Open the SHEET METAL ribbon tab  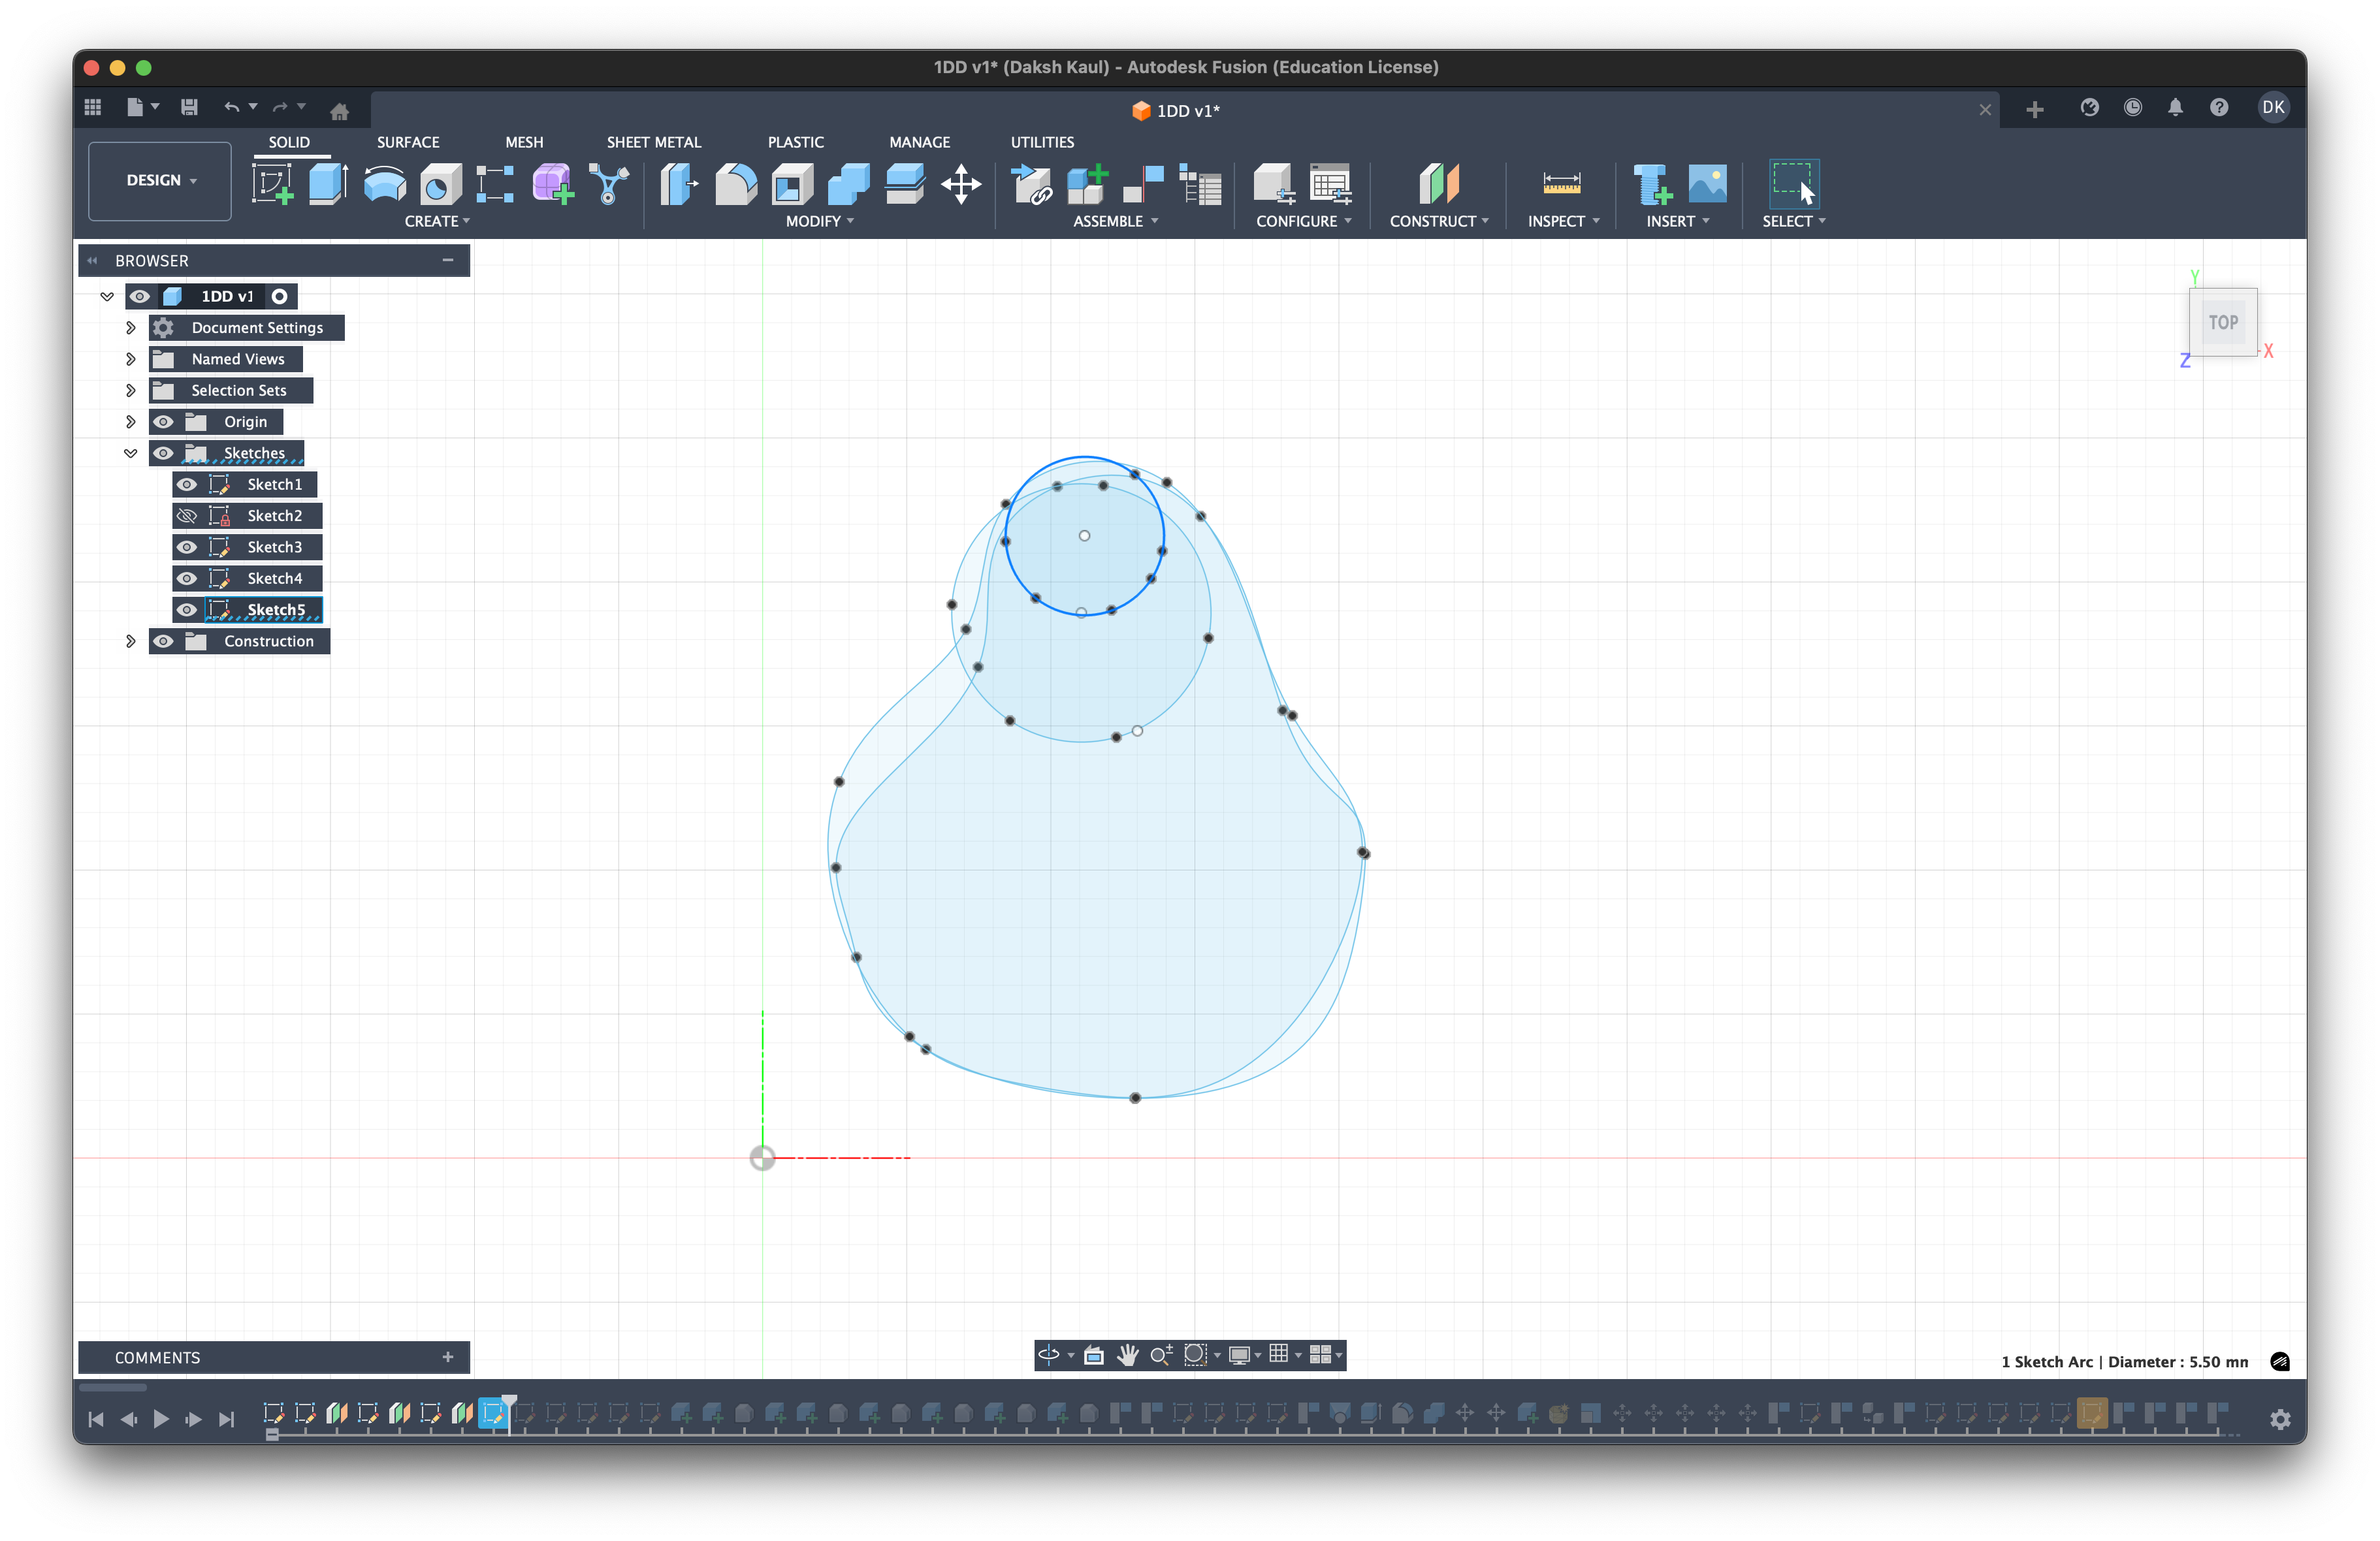tap(654, 142)
